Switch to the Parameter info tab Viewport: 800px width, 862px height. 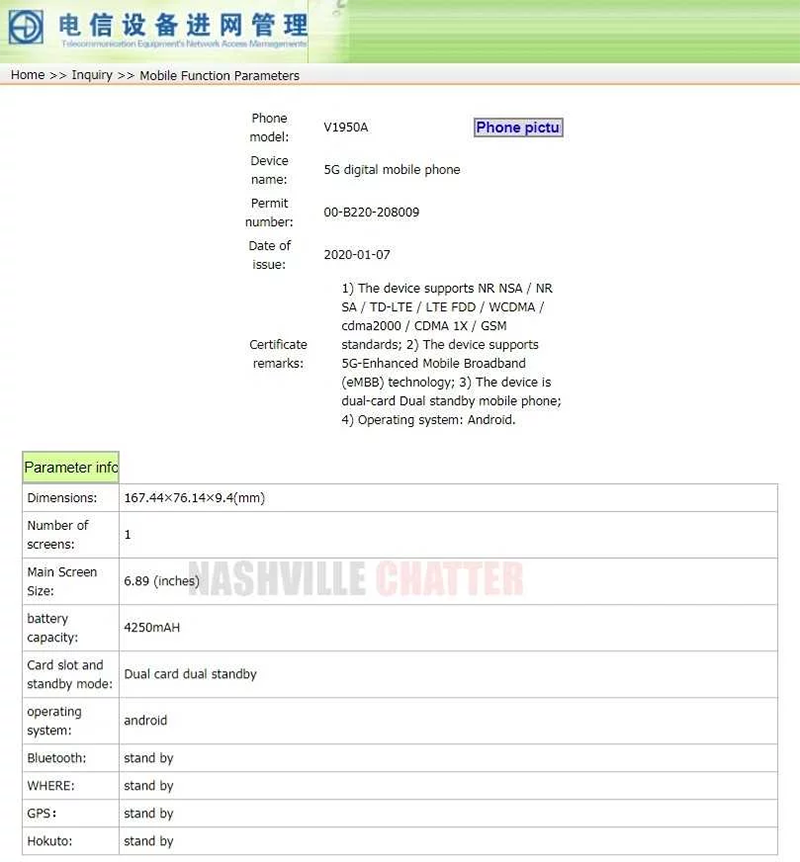tap(71, 467)
